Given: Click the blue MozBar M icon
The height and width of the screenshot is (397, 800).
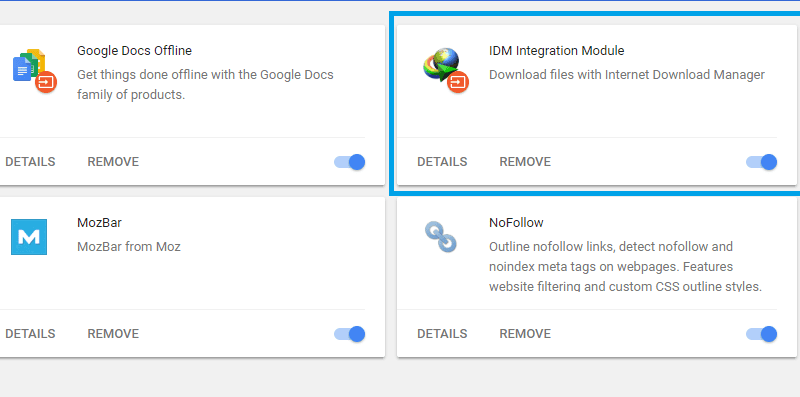Looking at the screenshot, I should 29,237.
